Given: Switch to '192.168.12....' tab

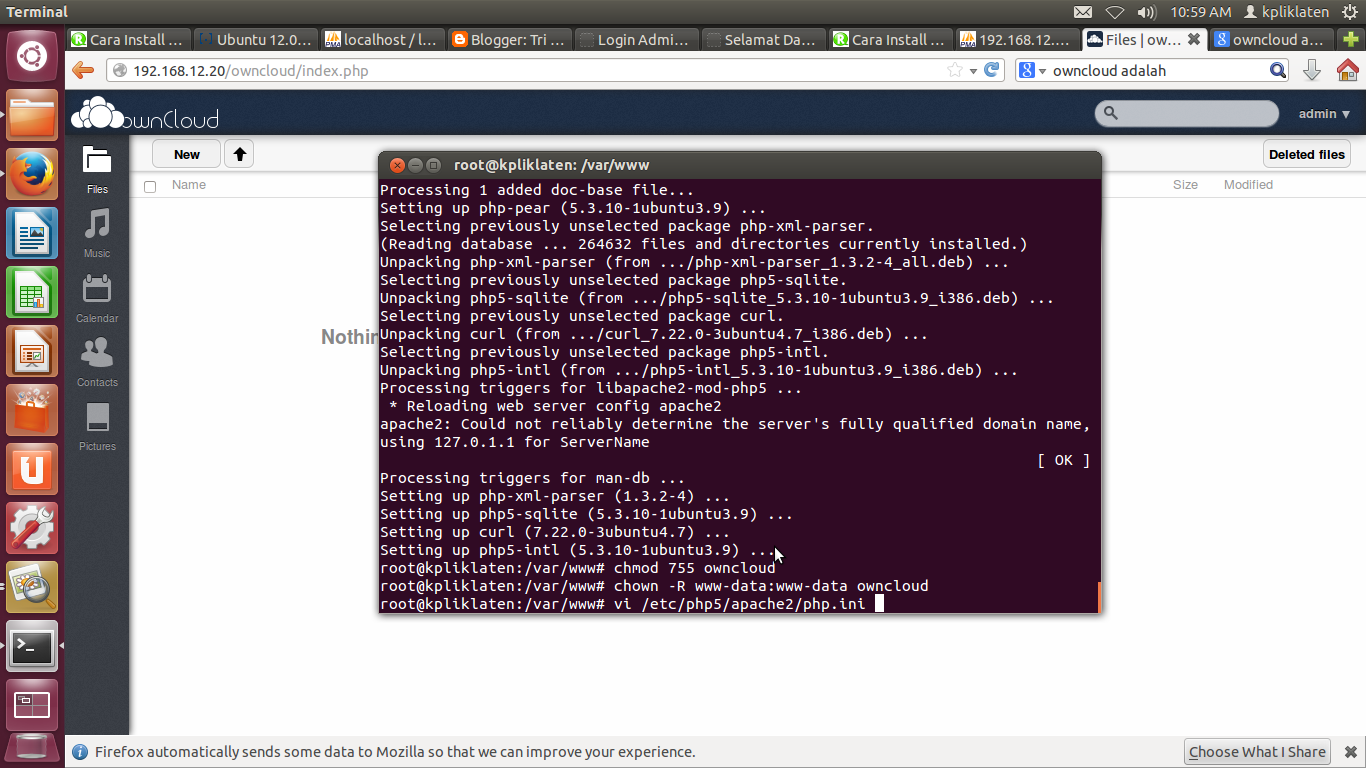Looking at the screenshot, I should coord(1017,40).
